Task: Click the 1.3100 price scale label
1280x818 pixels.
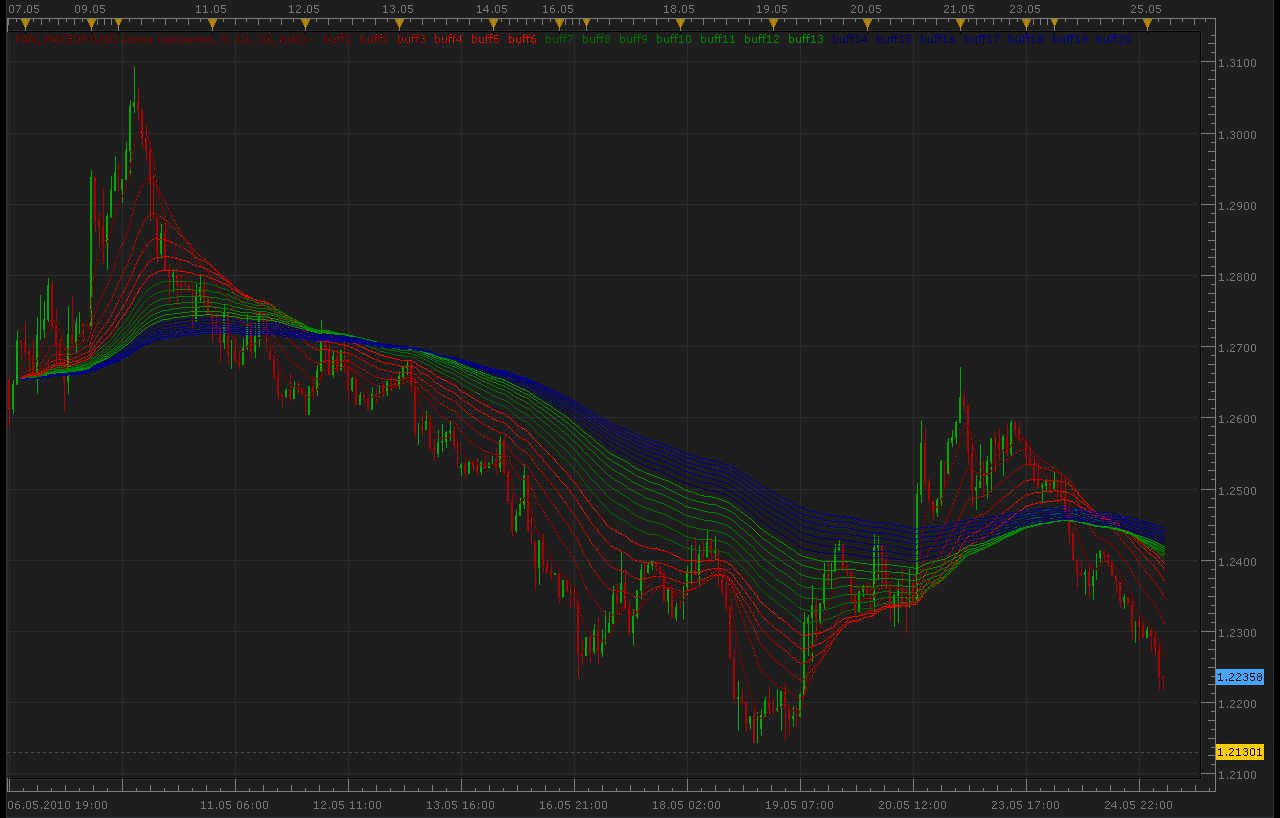Action: click(x=1237, y=63)
